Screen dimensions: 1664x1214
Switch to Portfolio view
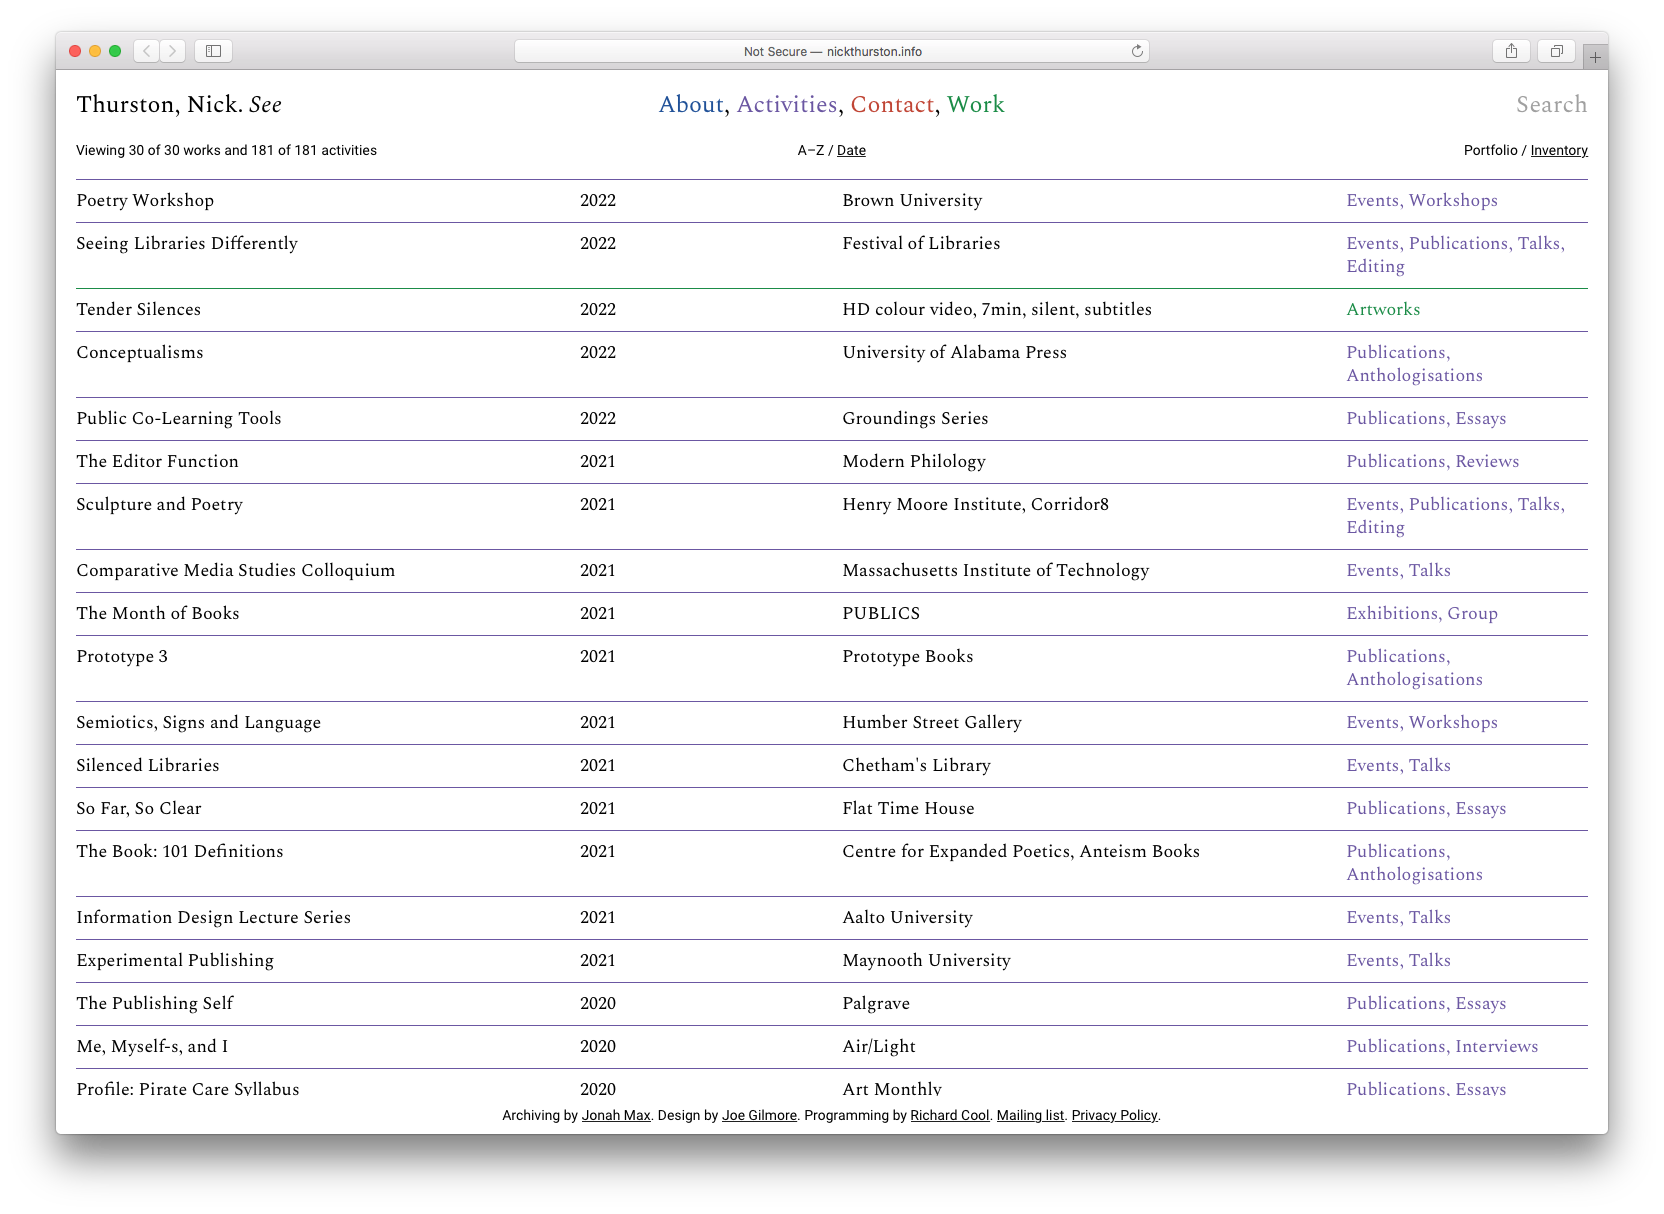point(1490,151)
